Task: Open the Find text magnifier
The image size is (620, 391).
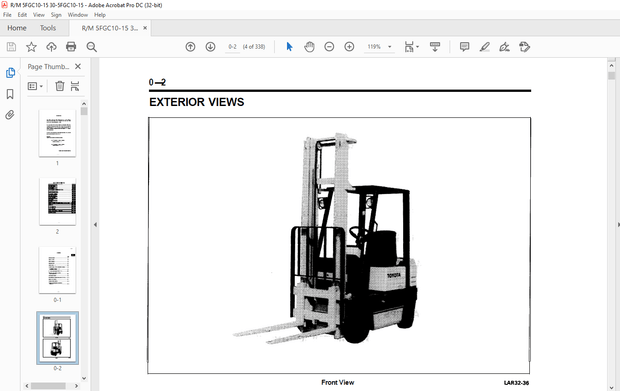Action: pos(91,47)
